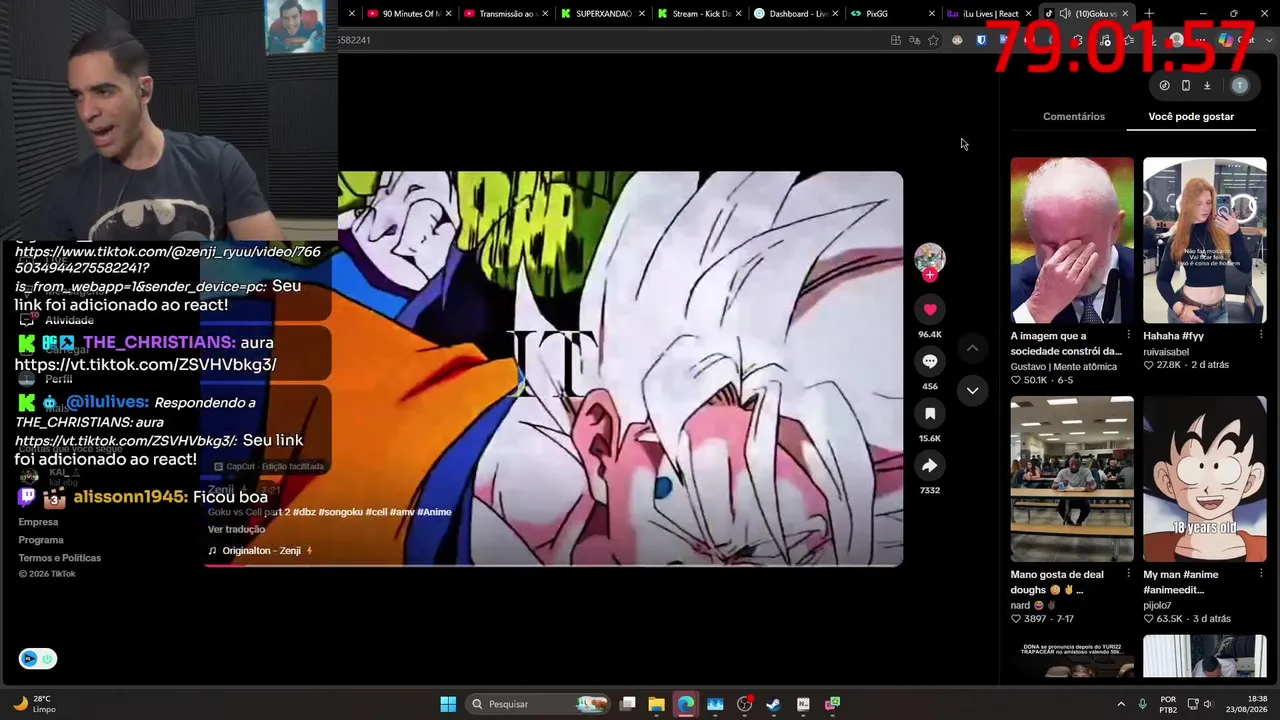This screenshot has width=1280, height=720.
Task: Open Steam from the taskbar
Action: (773, 704)
